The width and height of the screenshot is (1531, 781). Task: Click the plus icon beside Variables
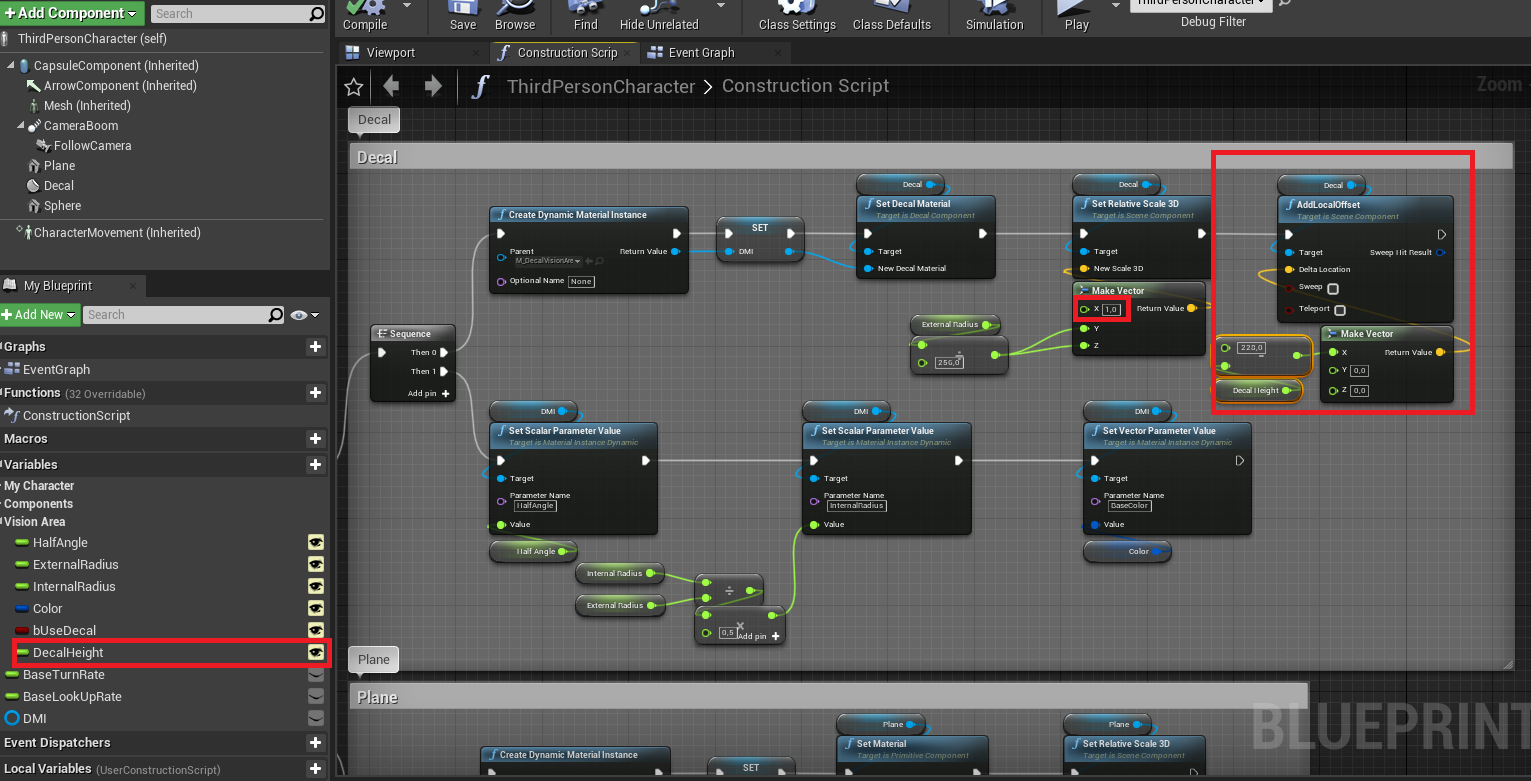(316, 465)
